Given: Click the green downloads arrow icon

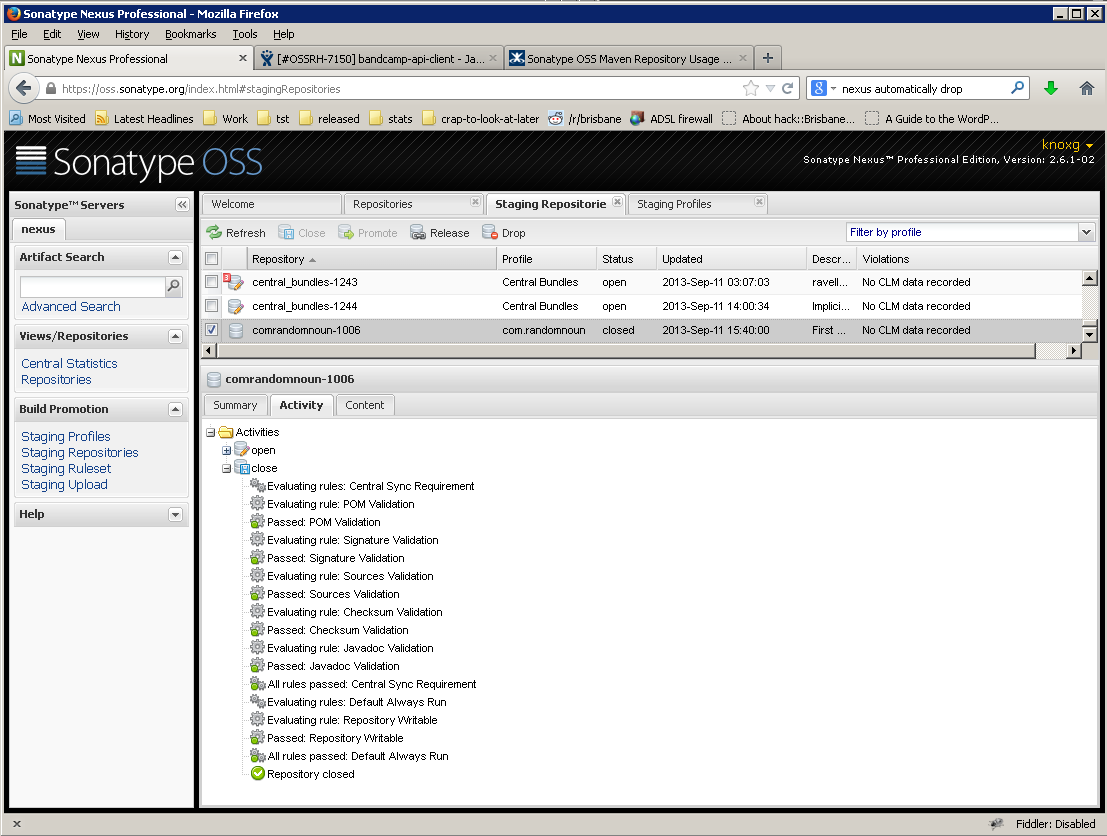Looking at the screenshot, I should tap(1051, 88).
